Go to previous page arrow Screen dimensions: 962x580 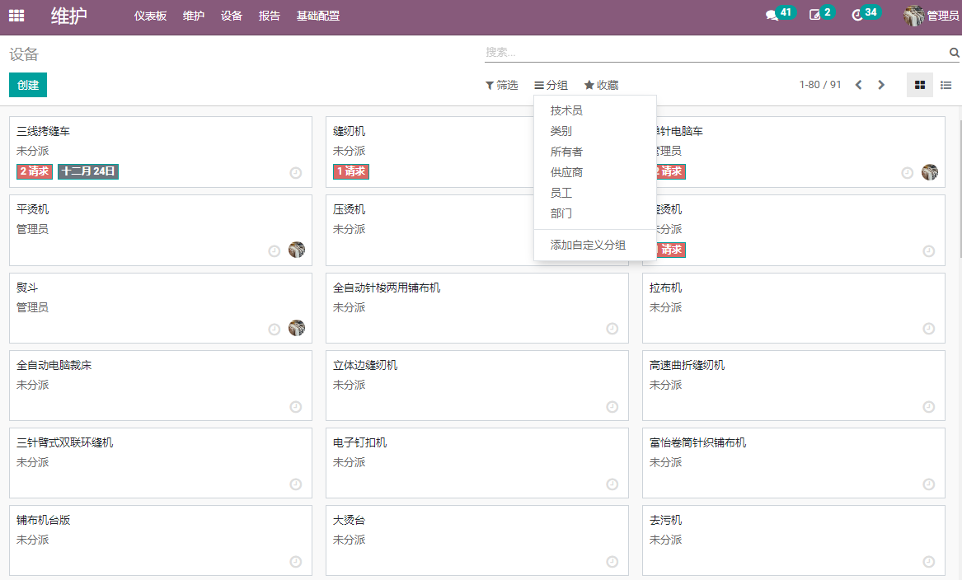point(858,85)
